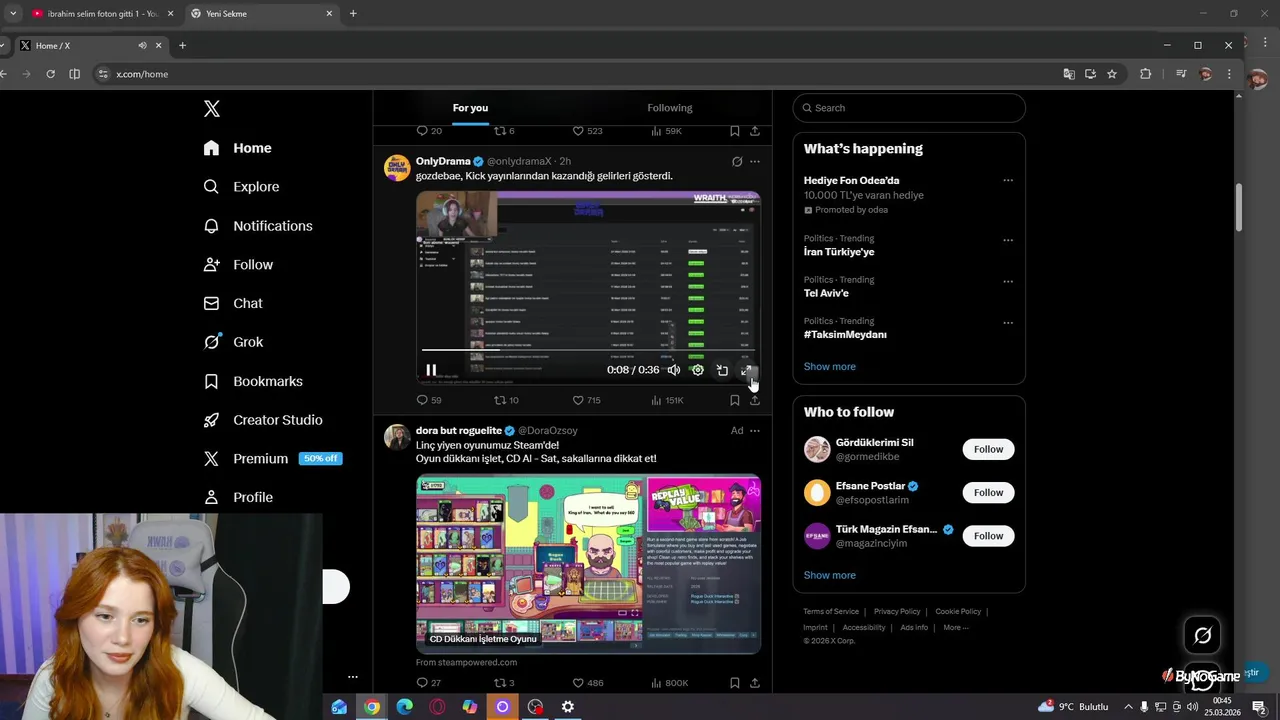Image resolution: width=1280 pixels, height=720 pixels.
Task: Open the Explore page
Action: point(241,187)
